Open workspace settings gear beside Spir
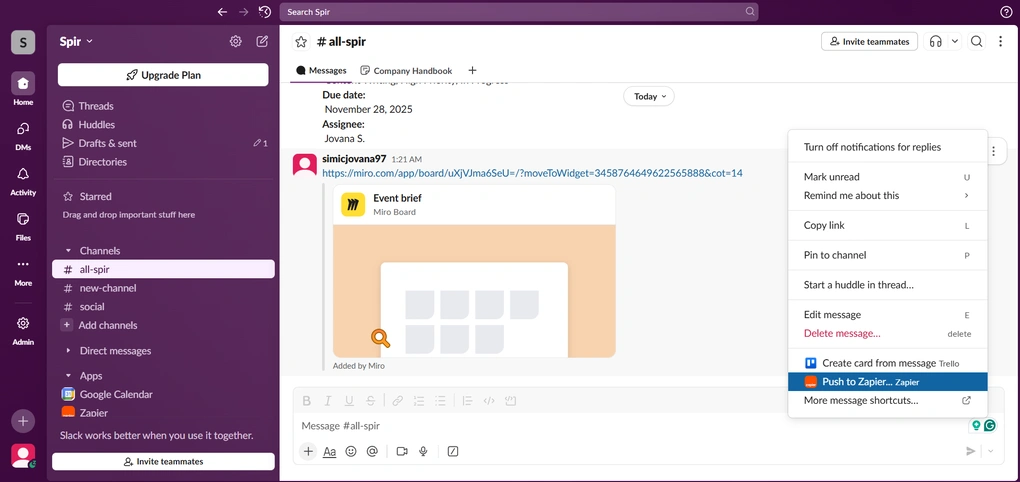1020x482 pixels. [x=235, y=42]
